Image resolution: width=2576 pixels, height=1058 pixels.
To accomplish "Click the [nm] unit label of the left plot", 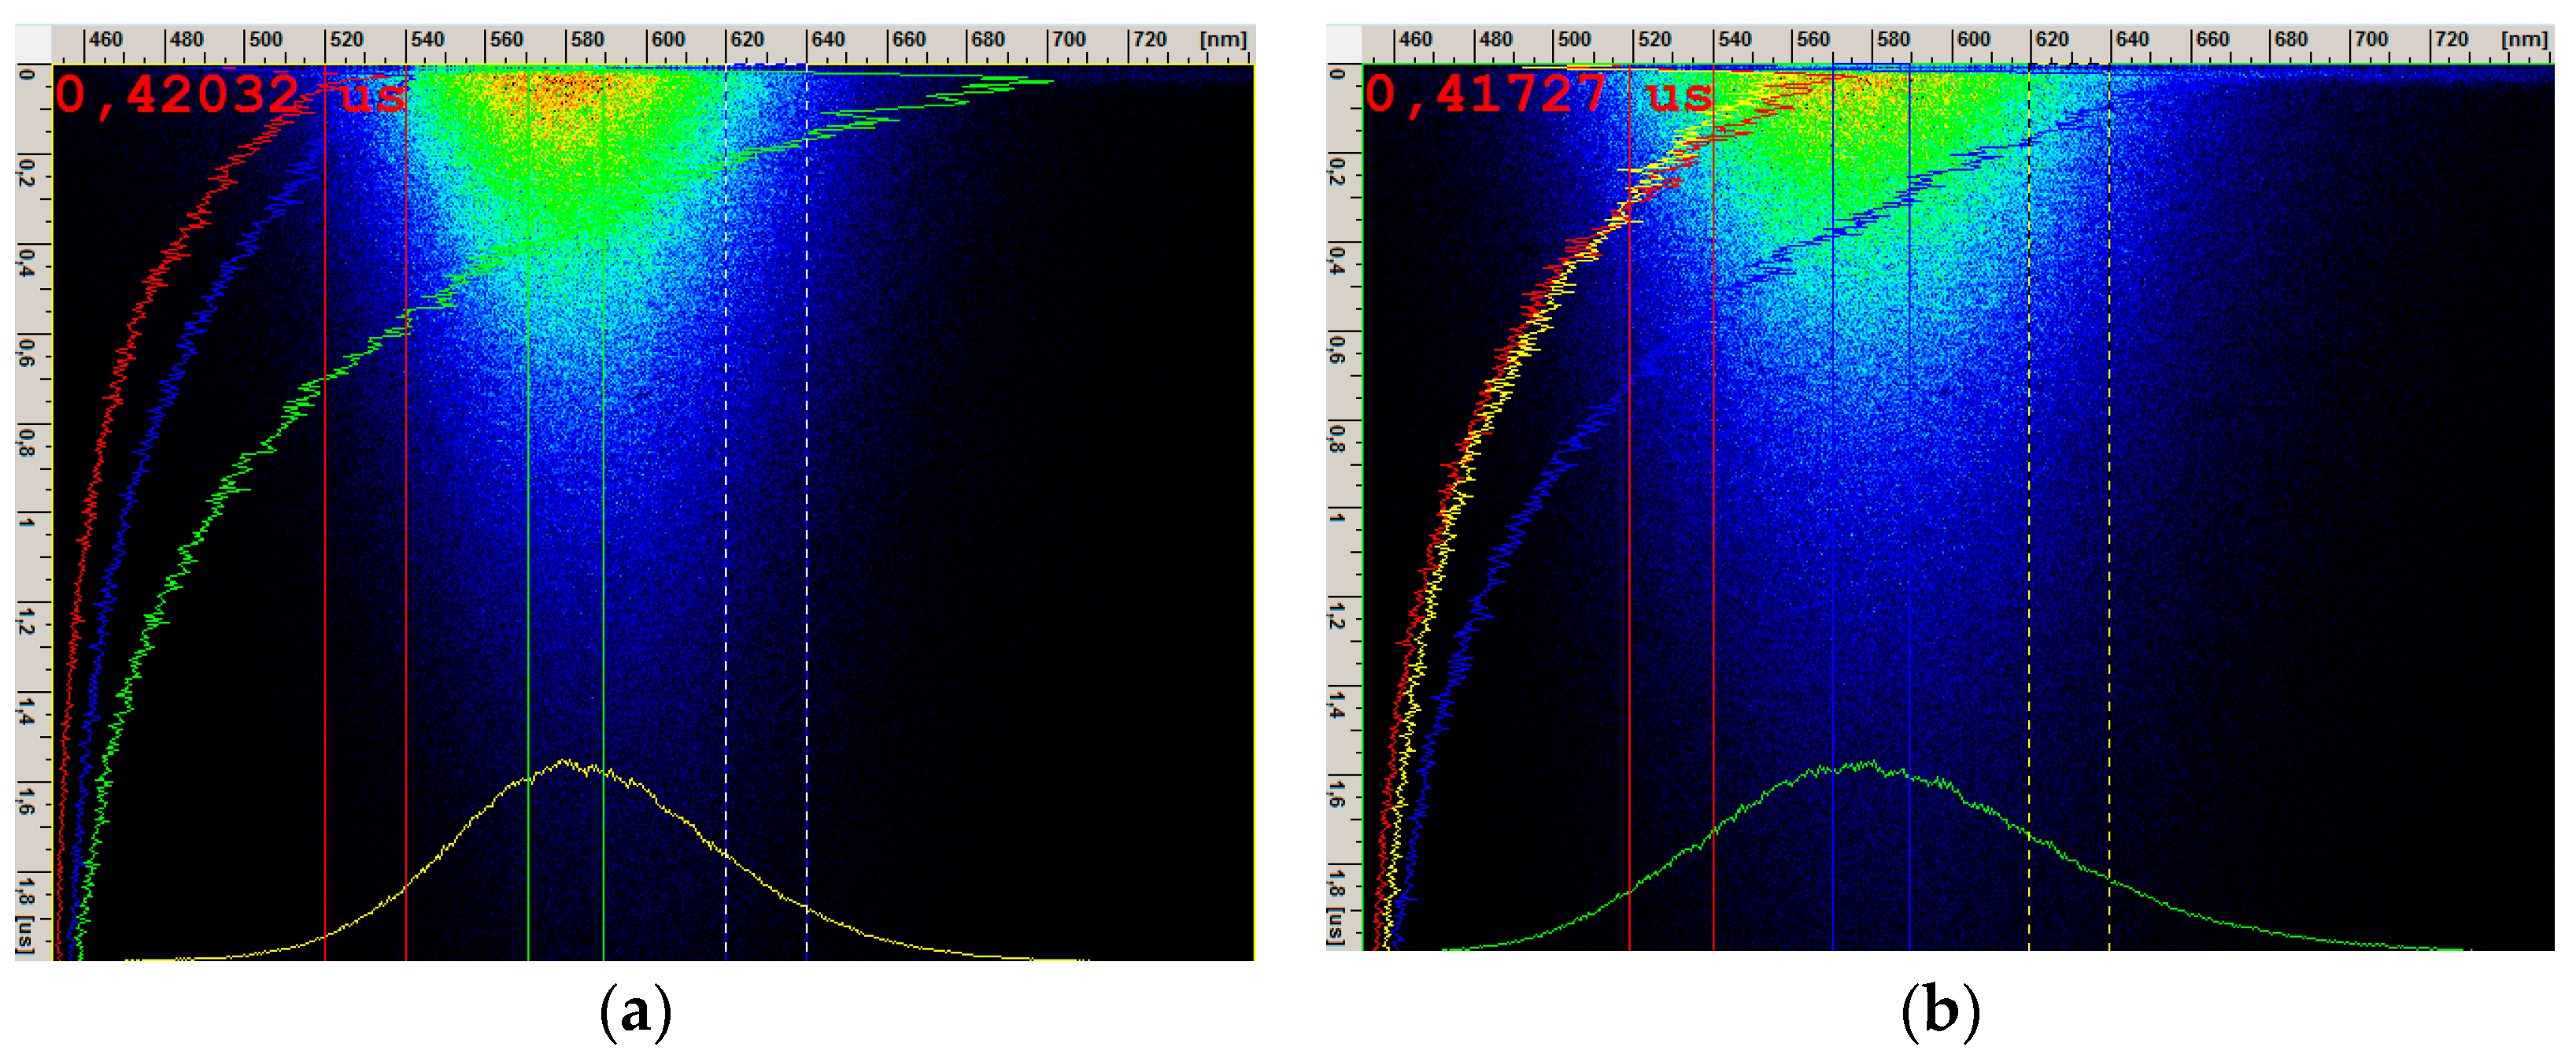I will (x=1223, y=40).
